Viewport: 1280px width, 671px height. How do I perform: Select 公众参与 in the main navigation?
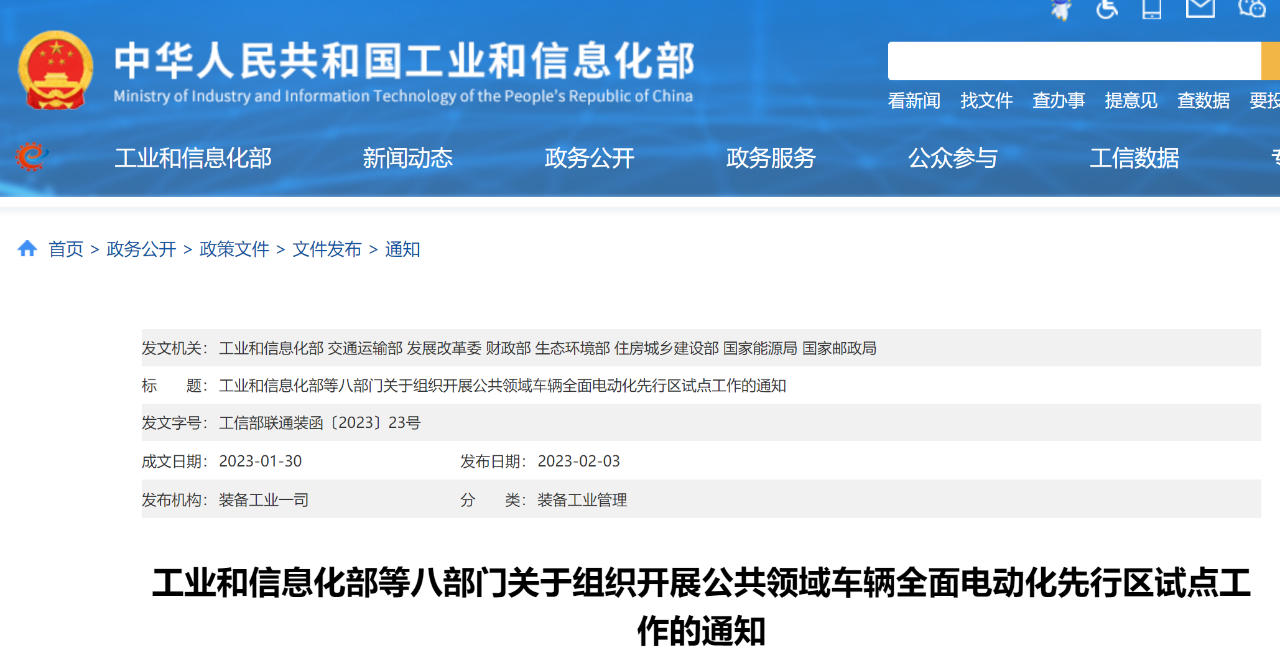[x=952, y=158]
